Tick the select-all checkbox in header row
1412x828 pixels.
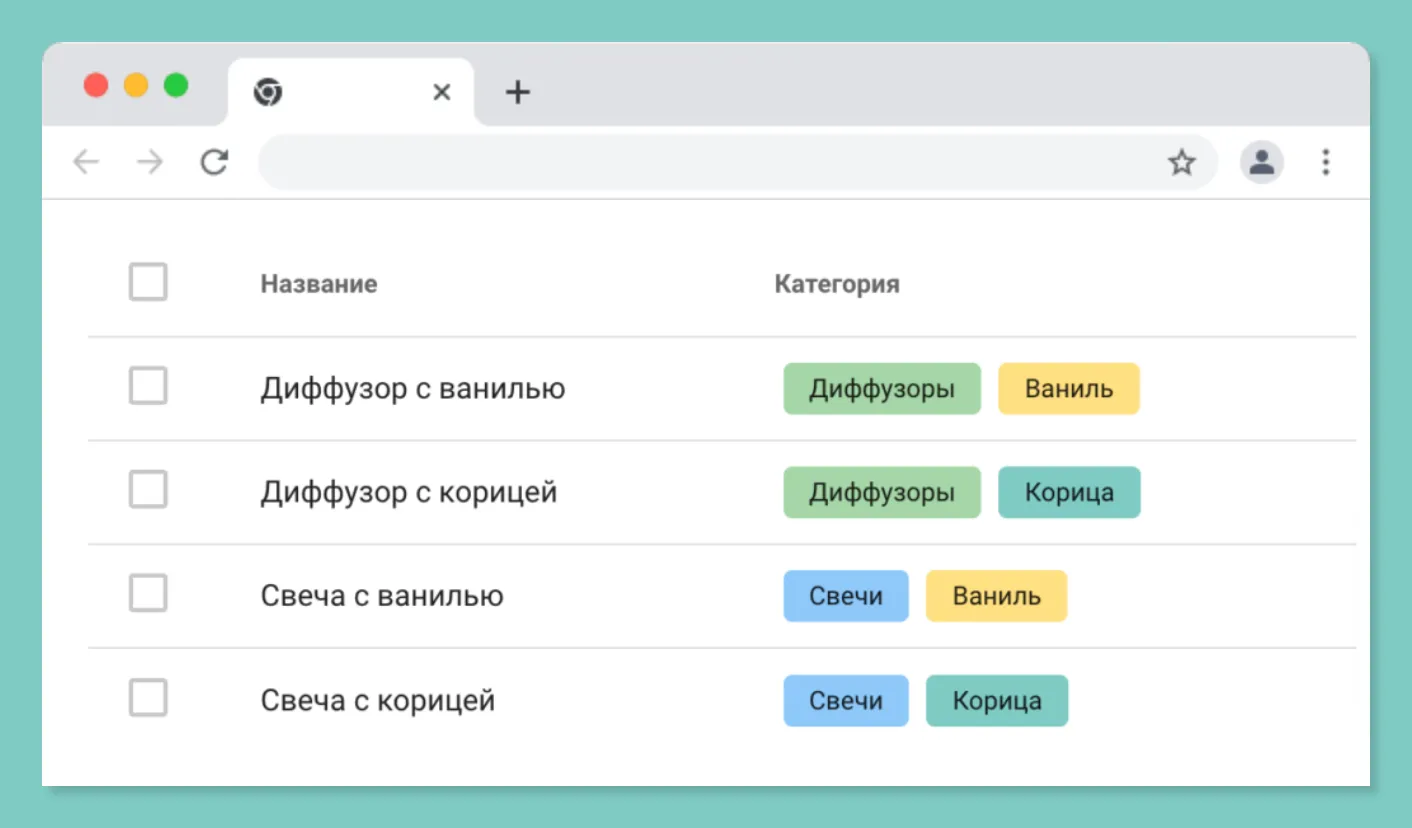[148, 282]
